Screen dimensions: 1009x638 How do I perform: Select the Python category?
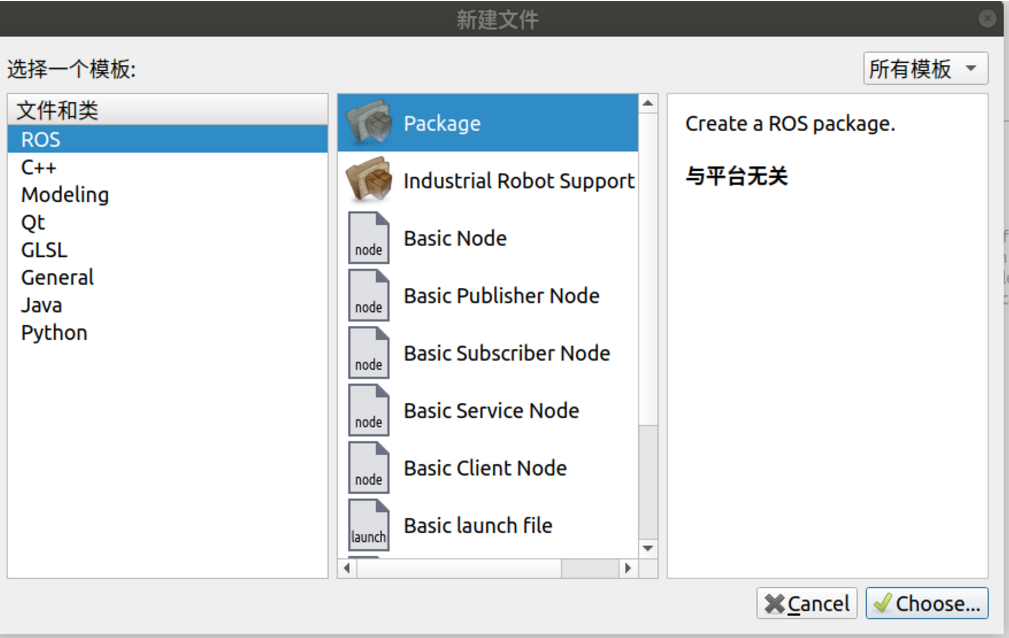(167, 333)
